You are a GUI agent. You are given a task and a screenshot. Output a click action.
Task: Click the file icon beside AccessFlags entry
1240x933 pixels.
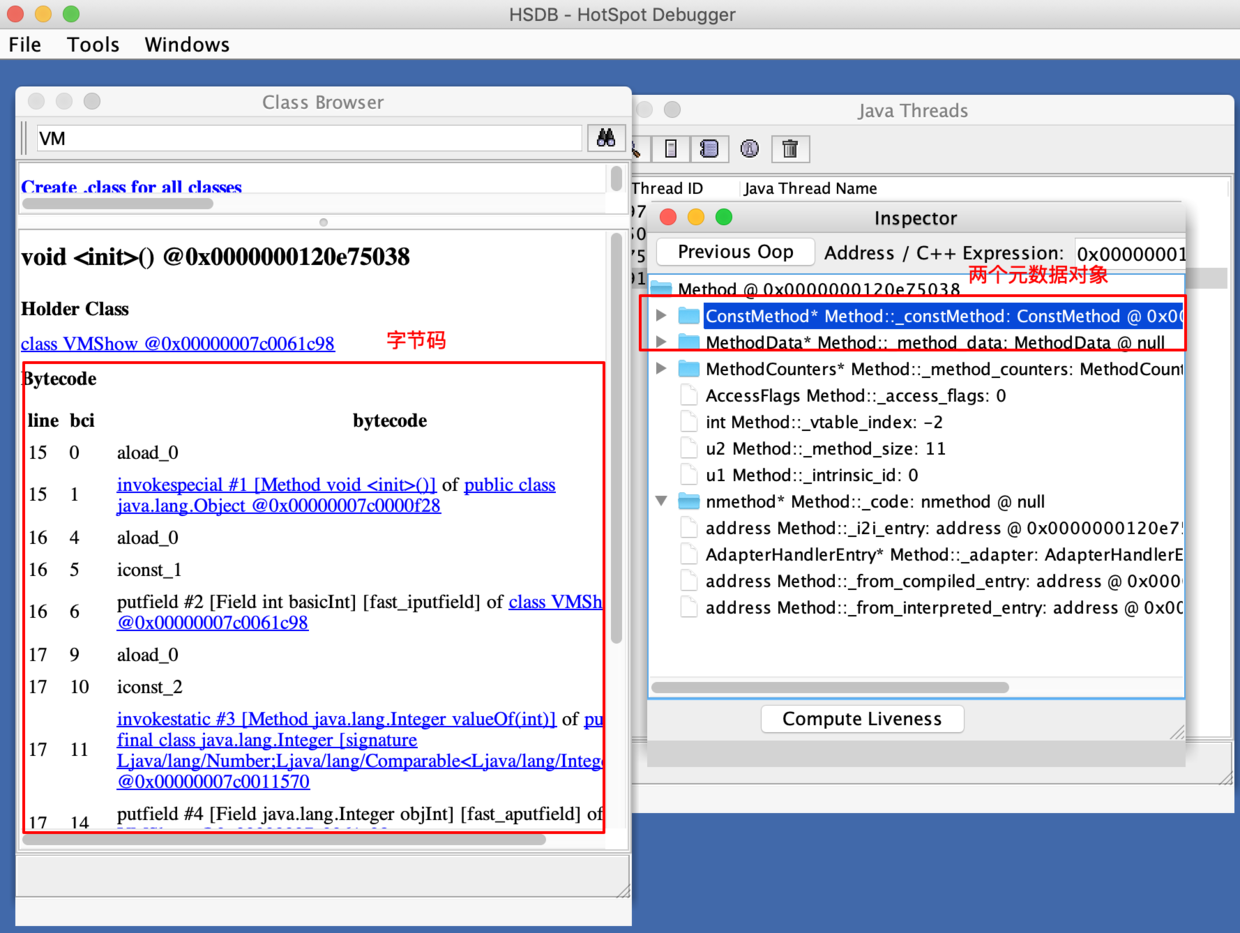[689, 396]
